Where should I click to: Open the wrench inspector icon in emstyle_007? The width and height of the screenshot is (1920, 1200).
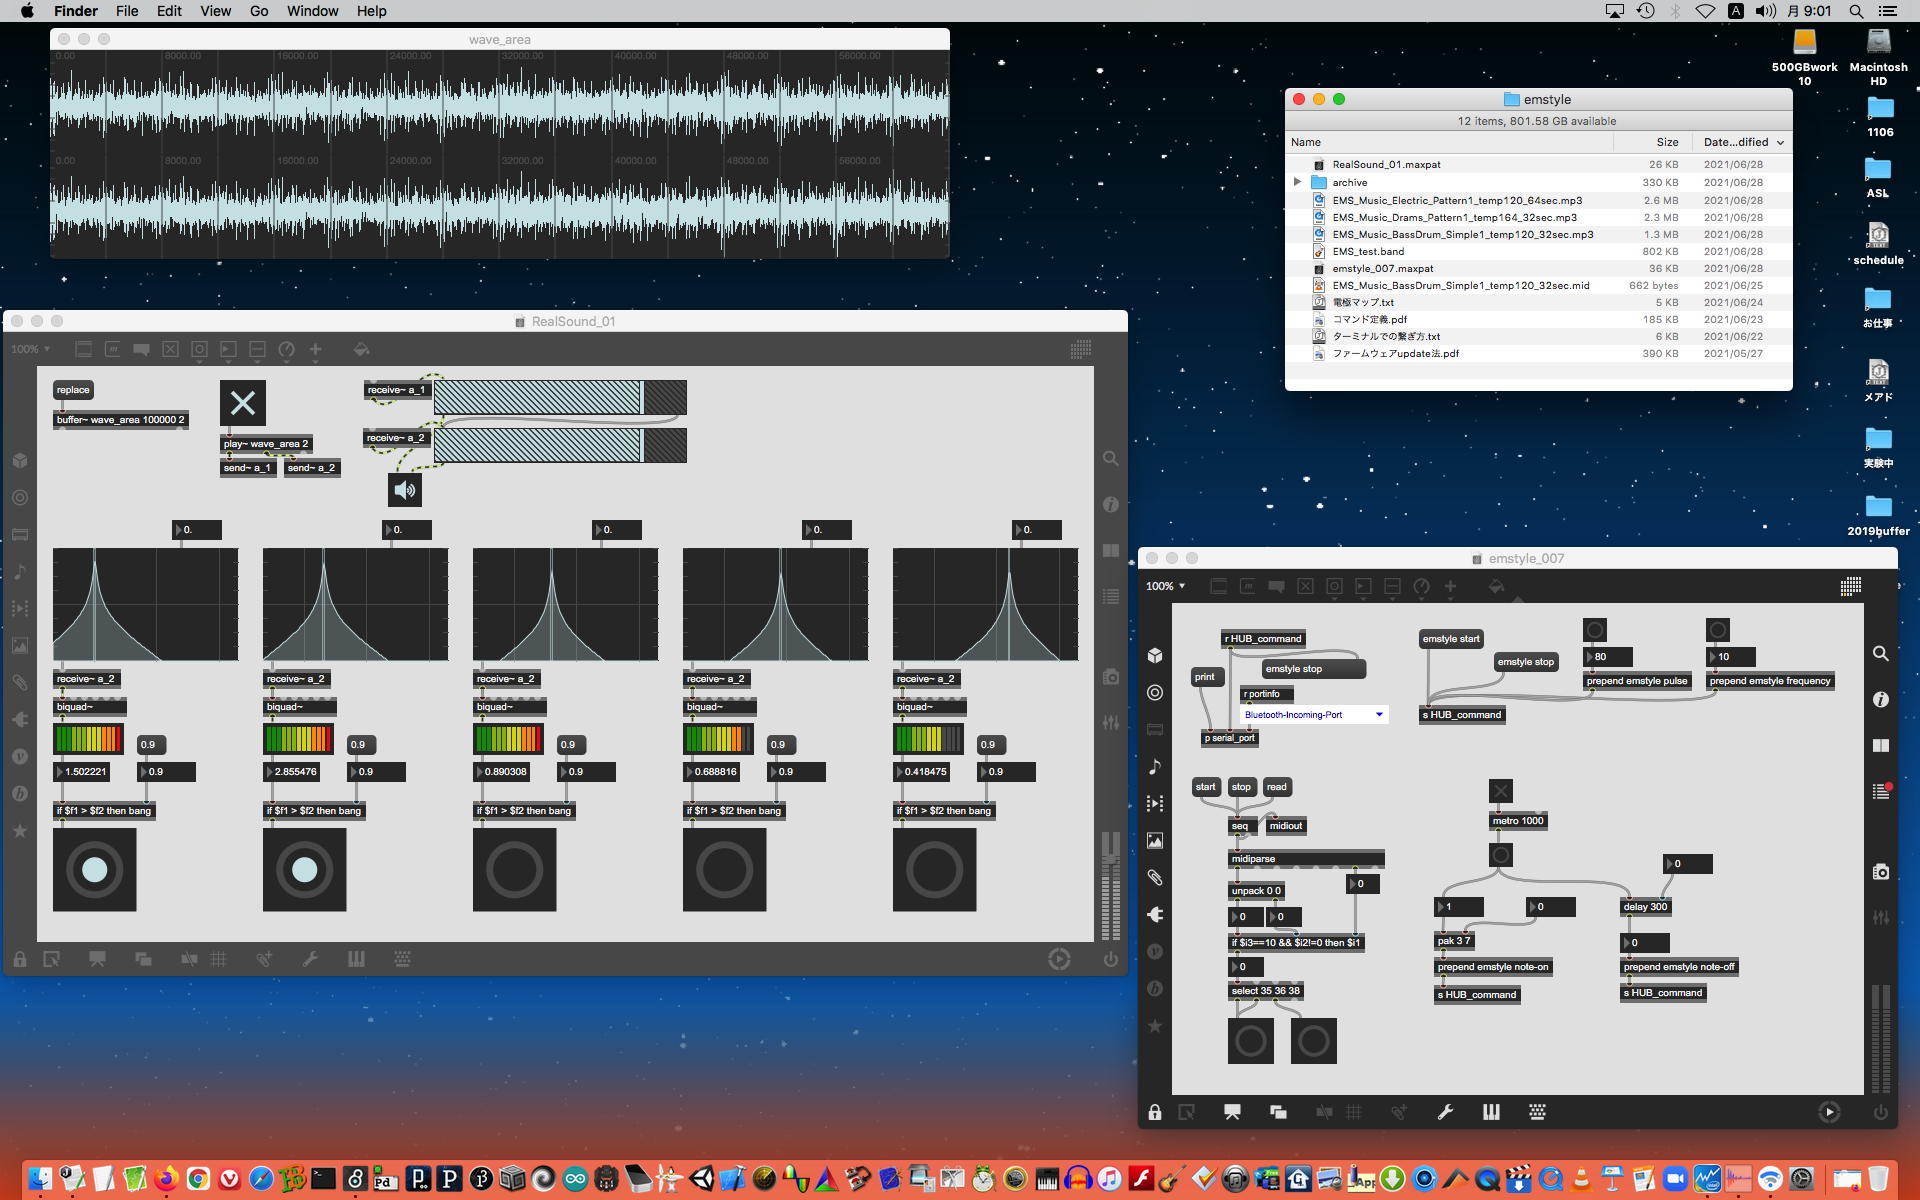(x=1445, y=1112)
